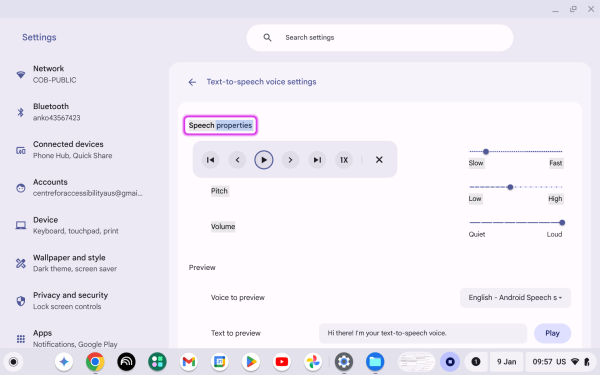Click the Volume label

223,227
